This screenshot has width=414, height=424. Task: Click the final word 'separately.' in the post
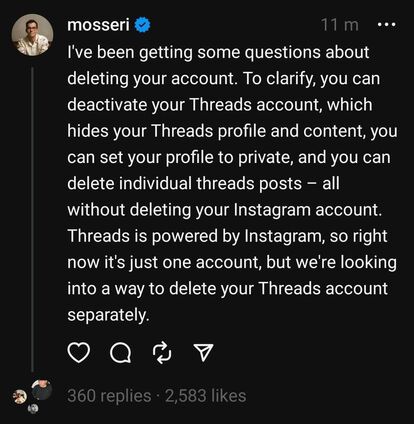(x=108, y=315)
